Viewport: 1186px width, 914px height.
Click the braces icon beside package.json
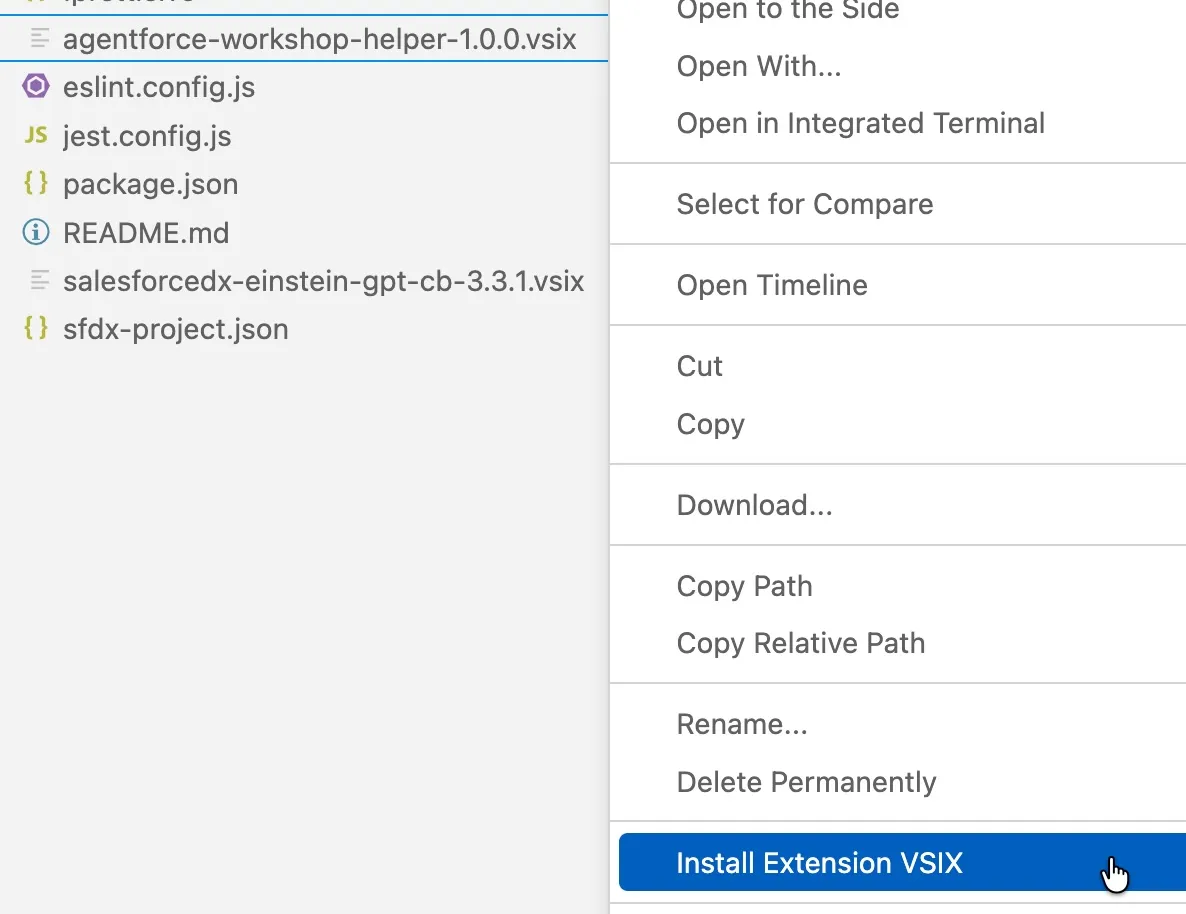[36, 183]
